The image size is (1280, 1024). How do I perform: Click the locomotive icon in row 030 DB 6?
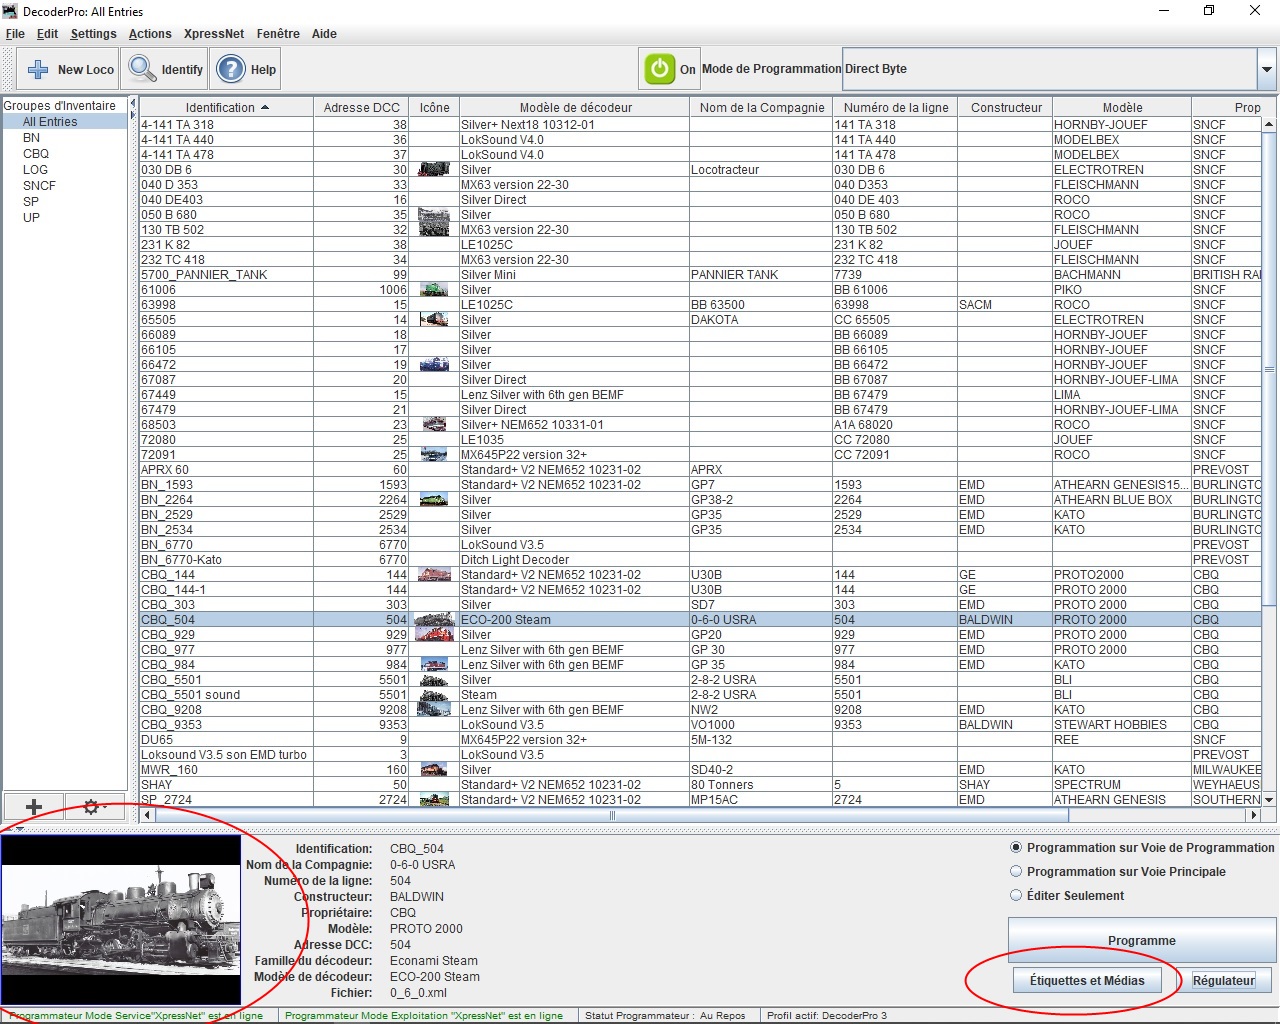[434, 170]
